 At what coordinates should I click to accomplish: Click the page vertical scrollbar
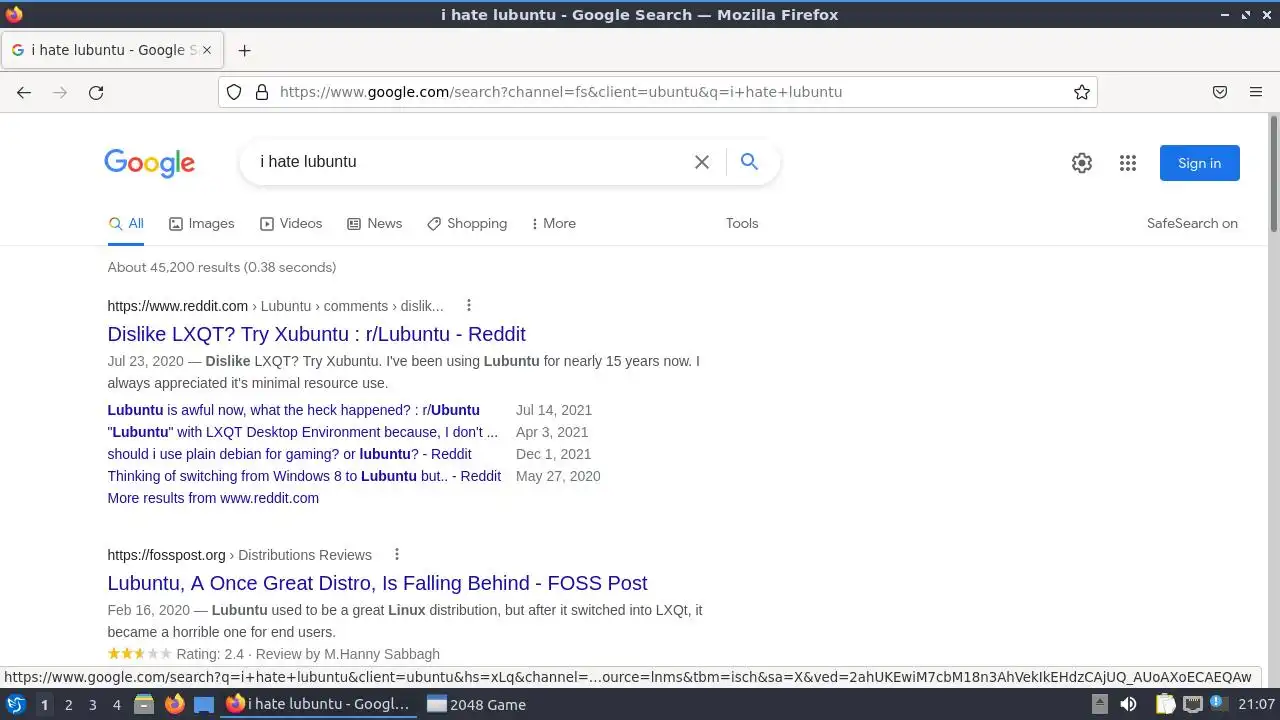coord(1273,175)
